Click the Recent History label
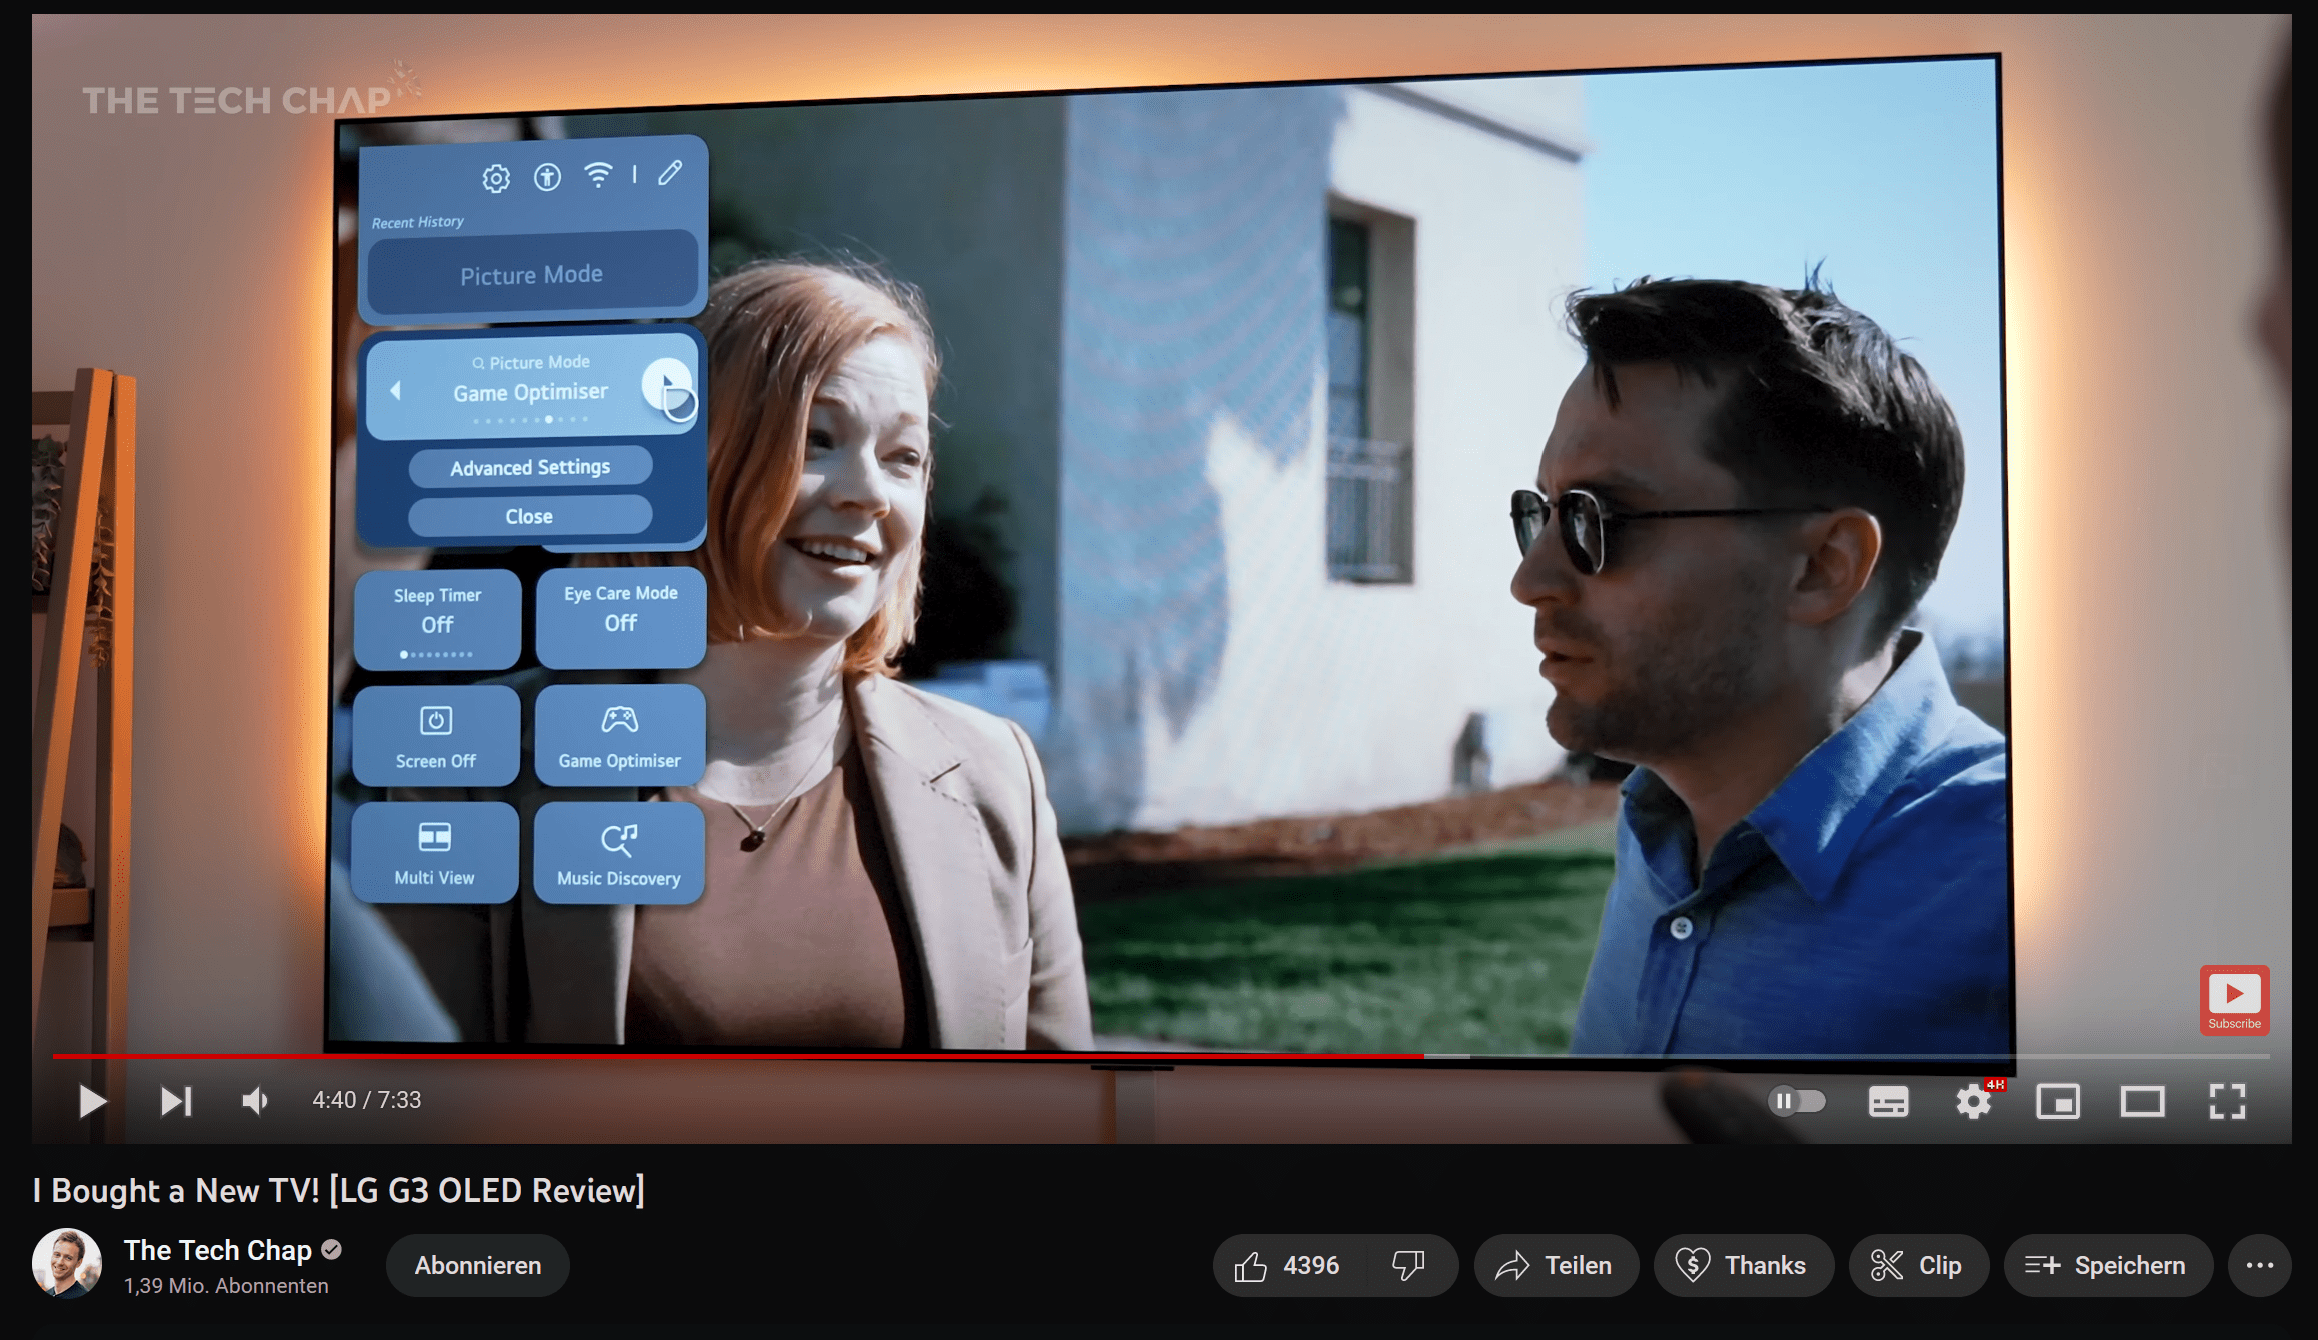Screen dimensions: 2318x1340 pyautogui.click(x=418, y=222)
